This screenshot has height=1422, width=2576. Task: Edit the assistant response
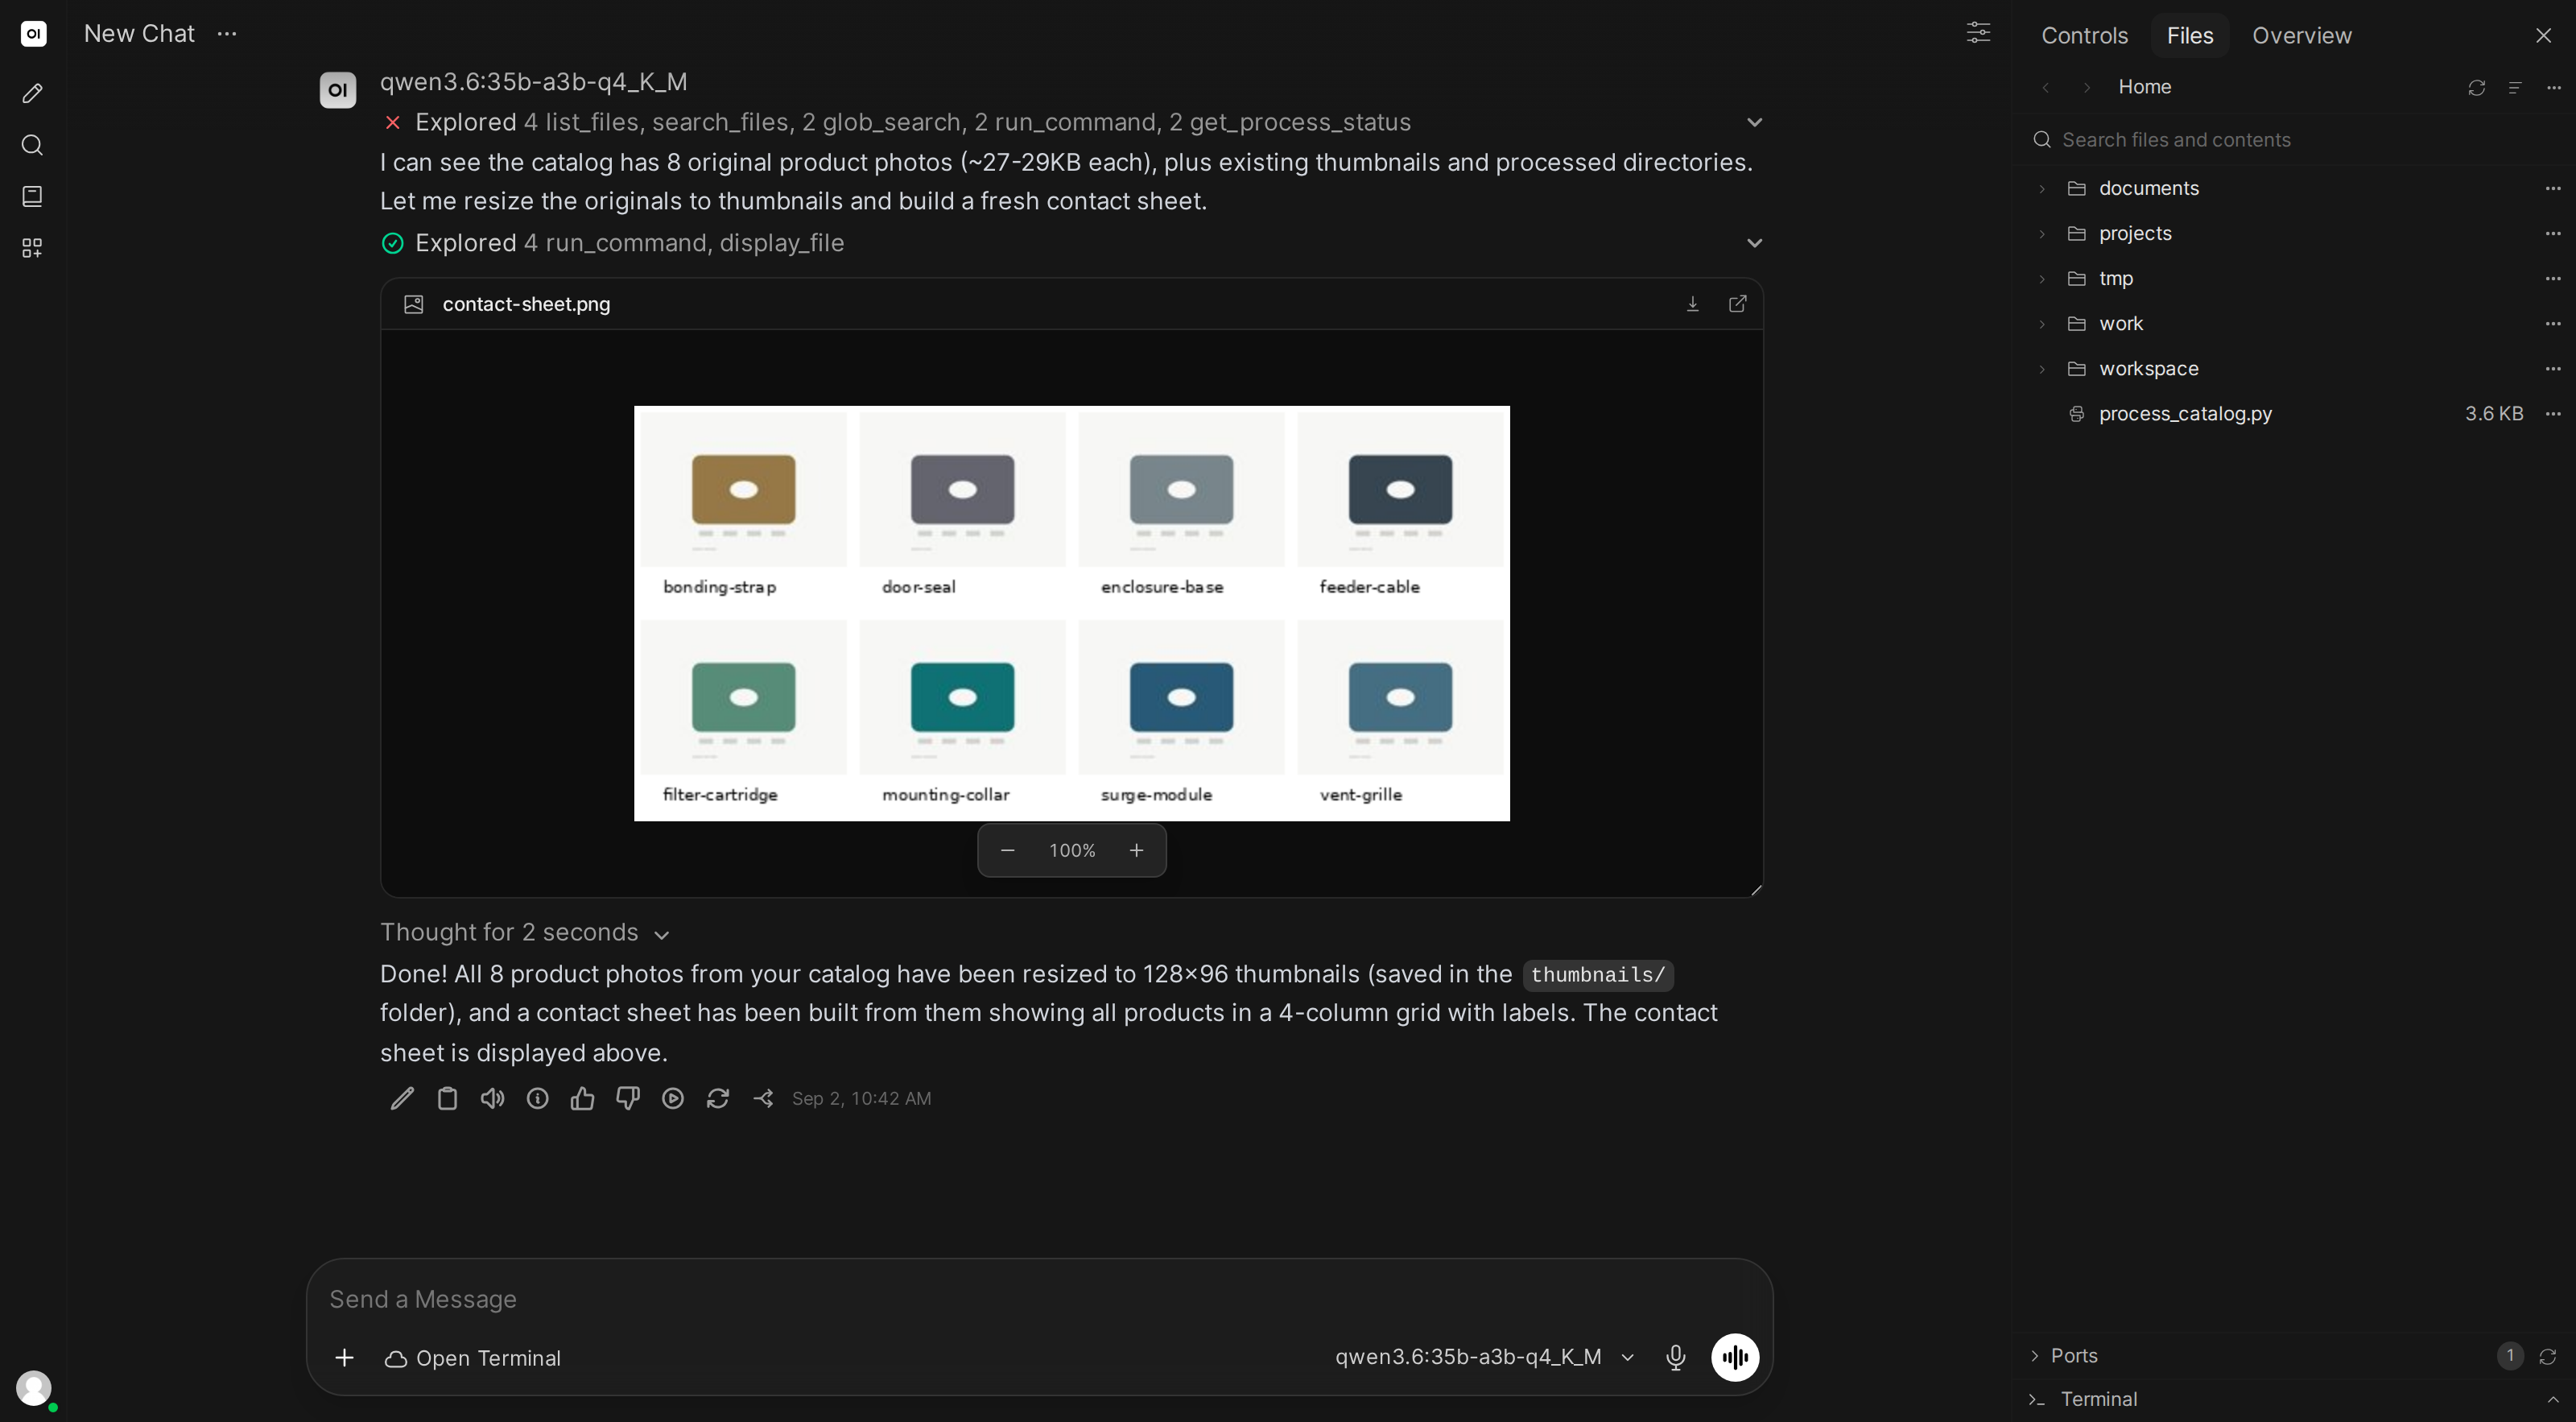pyautogui.click(x=402, y=1098)
